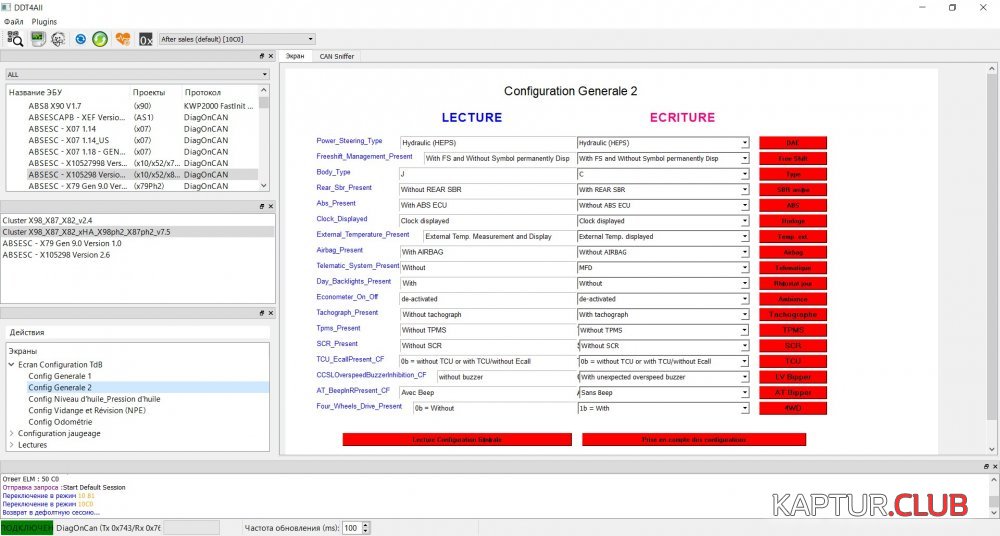Open the Power_Steering_Type write dropdown
Screen dimensions: 1000x536
(x=744, y=143)
